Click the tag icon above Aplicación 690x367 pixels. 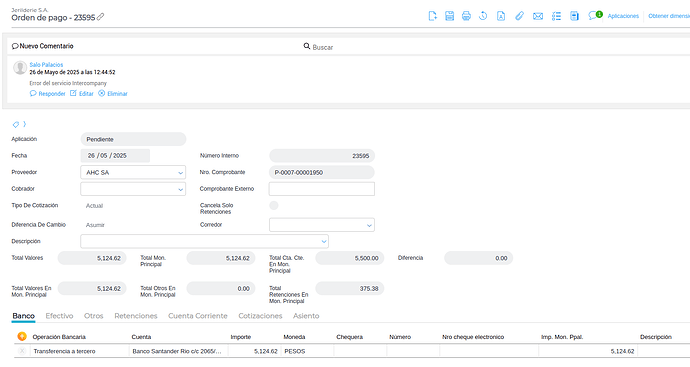point(16,125)
